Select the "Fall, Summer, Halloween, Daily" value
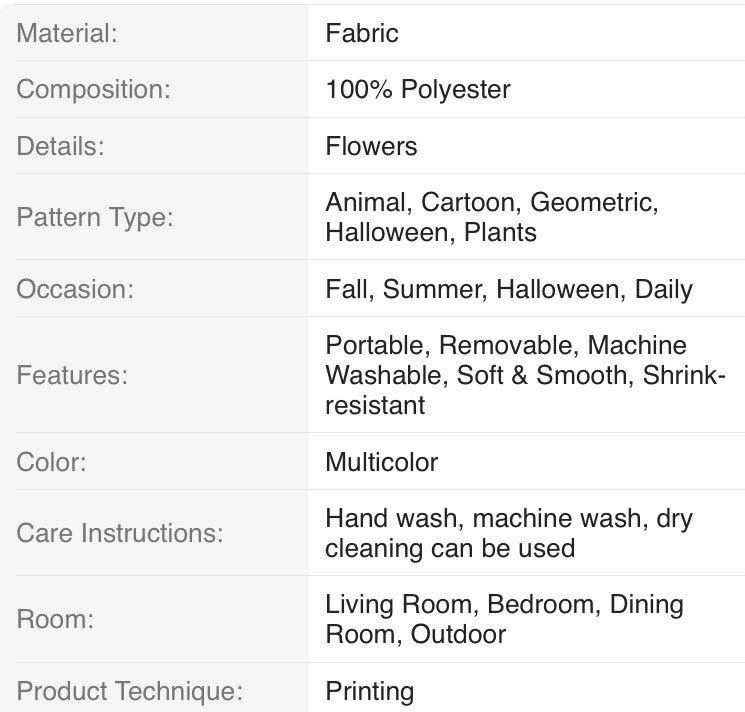 tap(509, 289)
